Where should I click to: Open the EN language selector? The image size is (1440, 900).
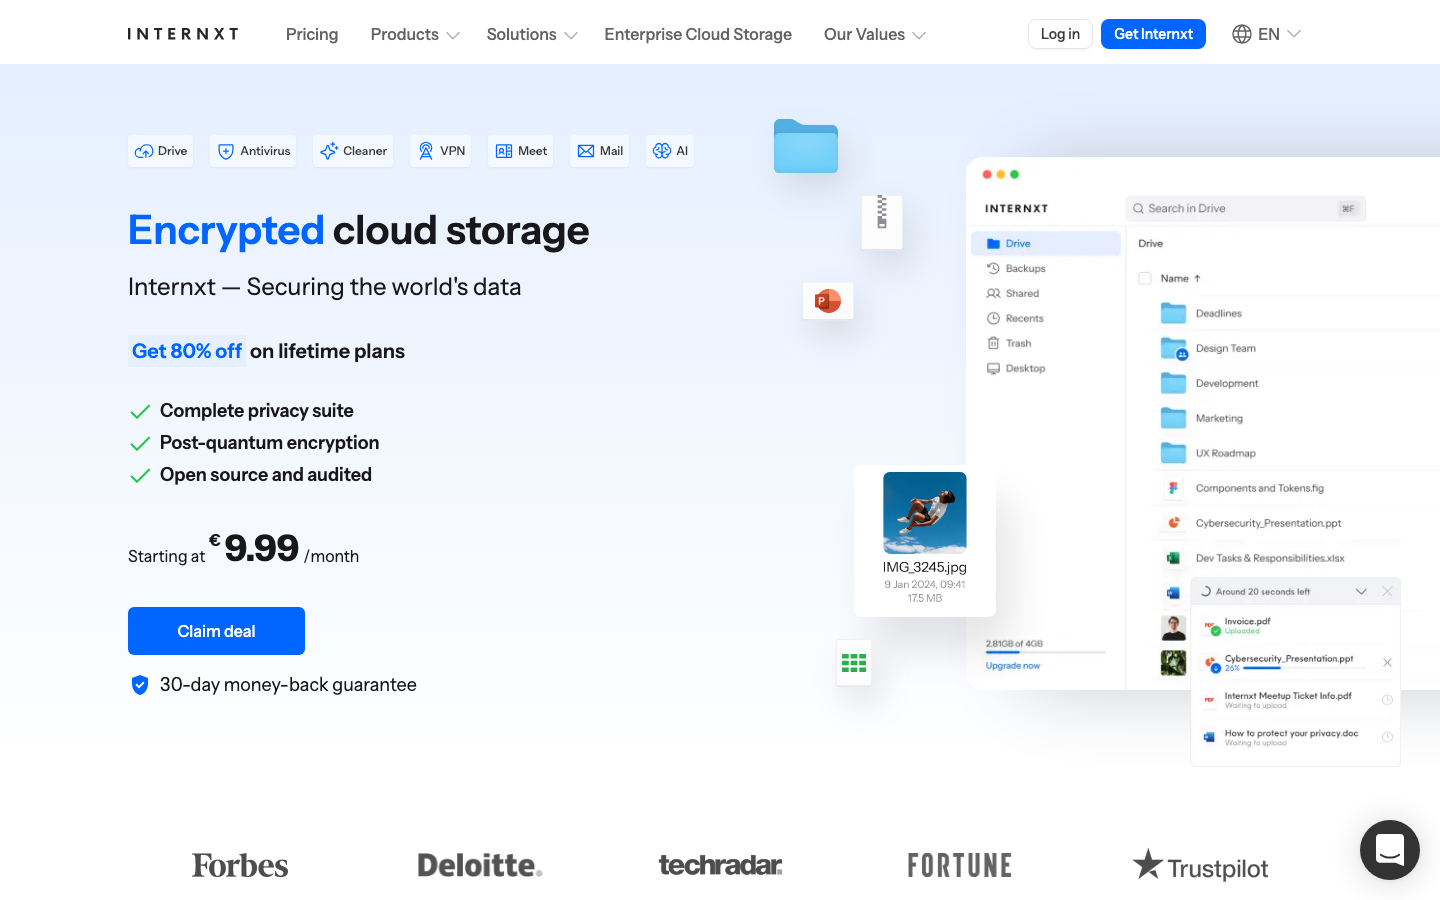click(1266, 34)
